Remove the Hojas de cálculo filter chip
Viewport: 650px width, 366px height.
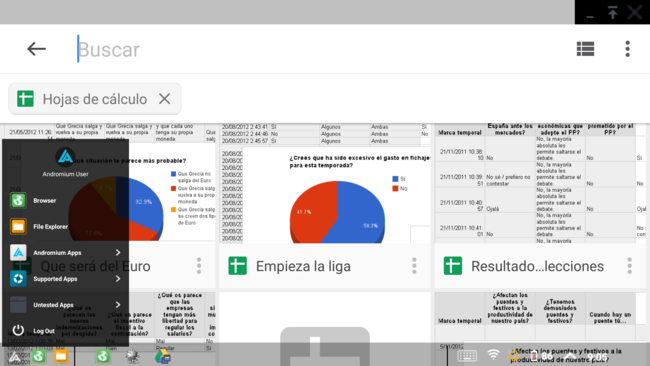(165, 99)
